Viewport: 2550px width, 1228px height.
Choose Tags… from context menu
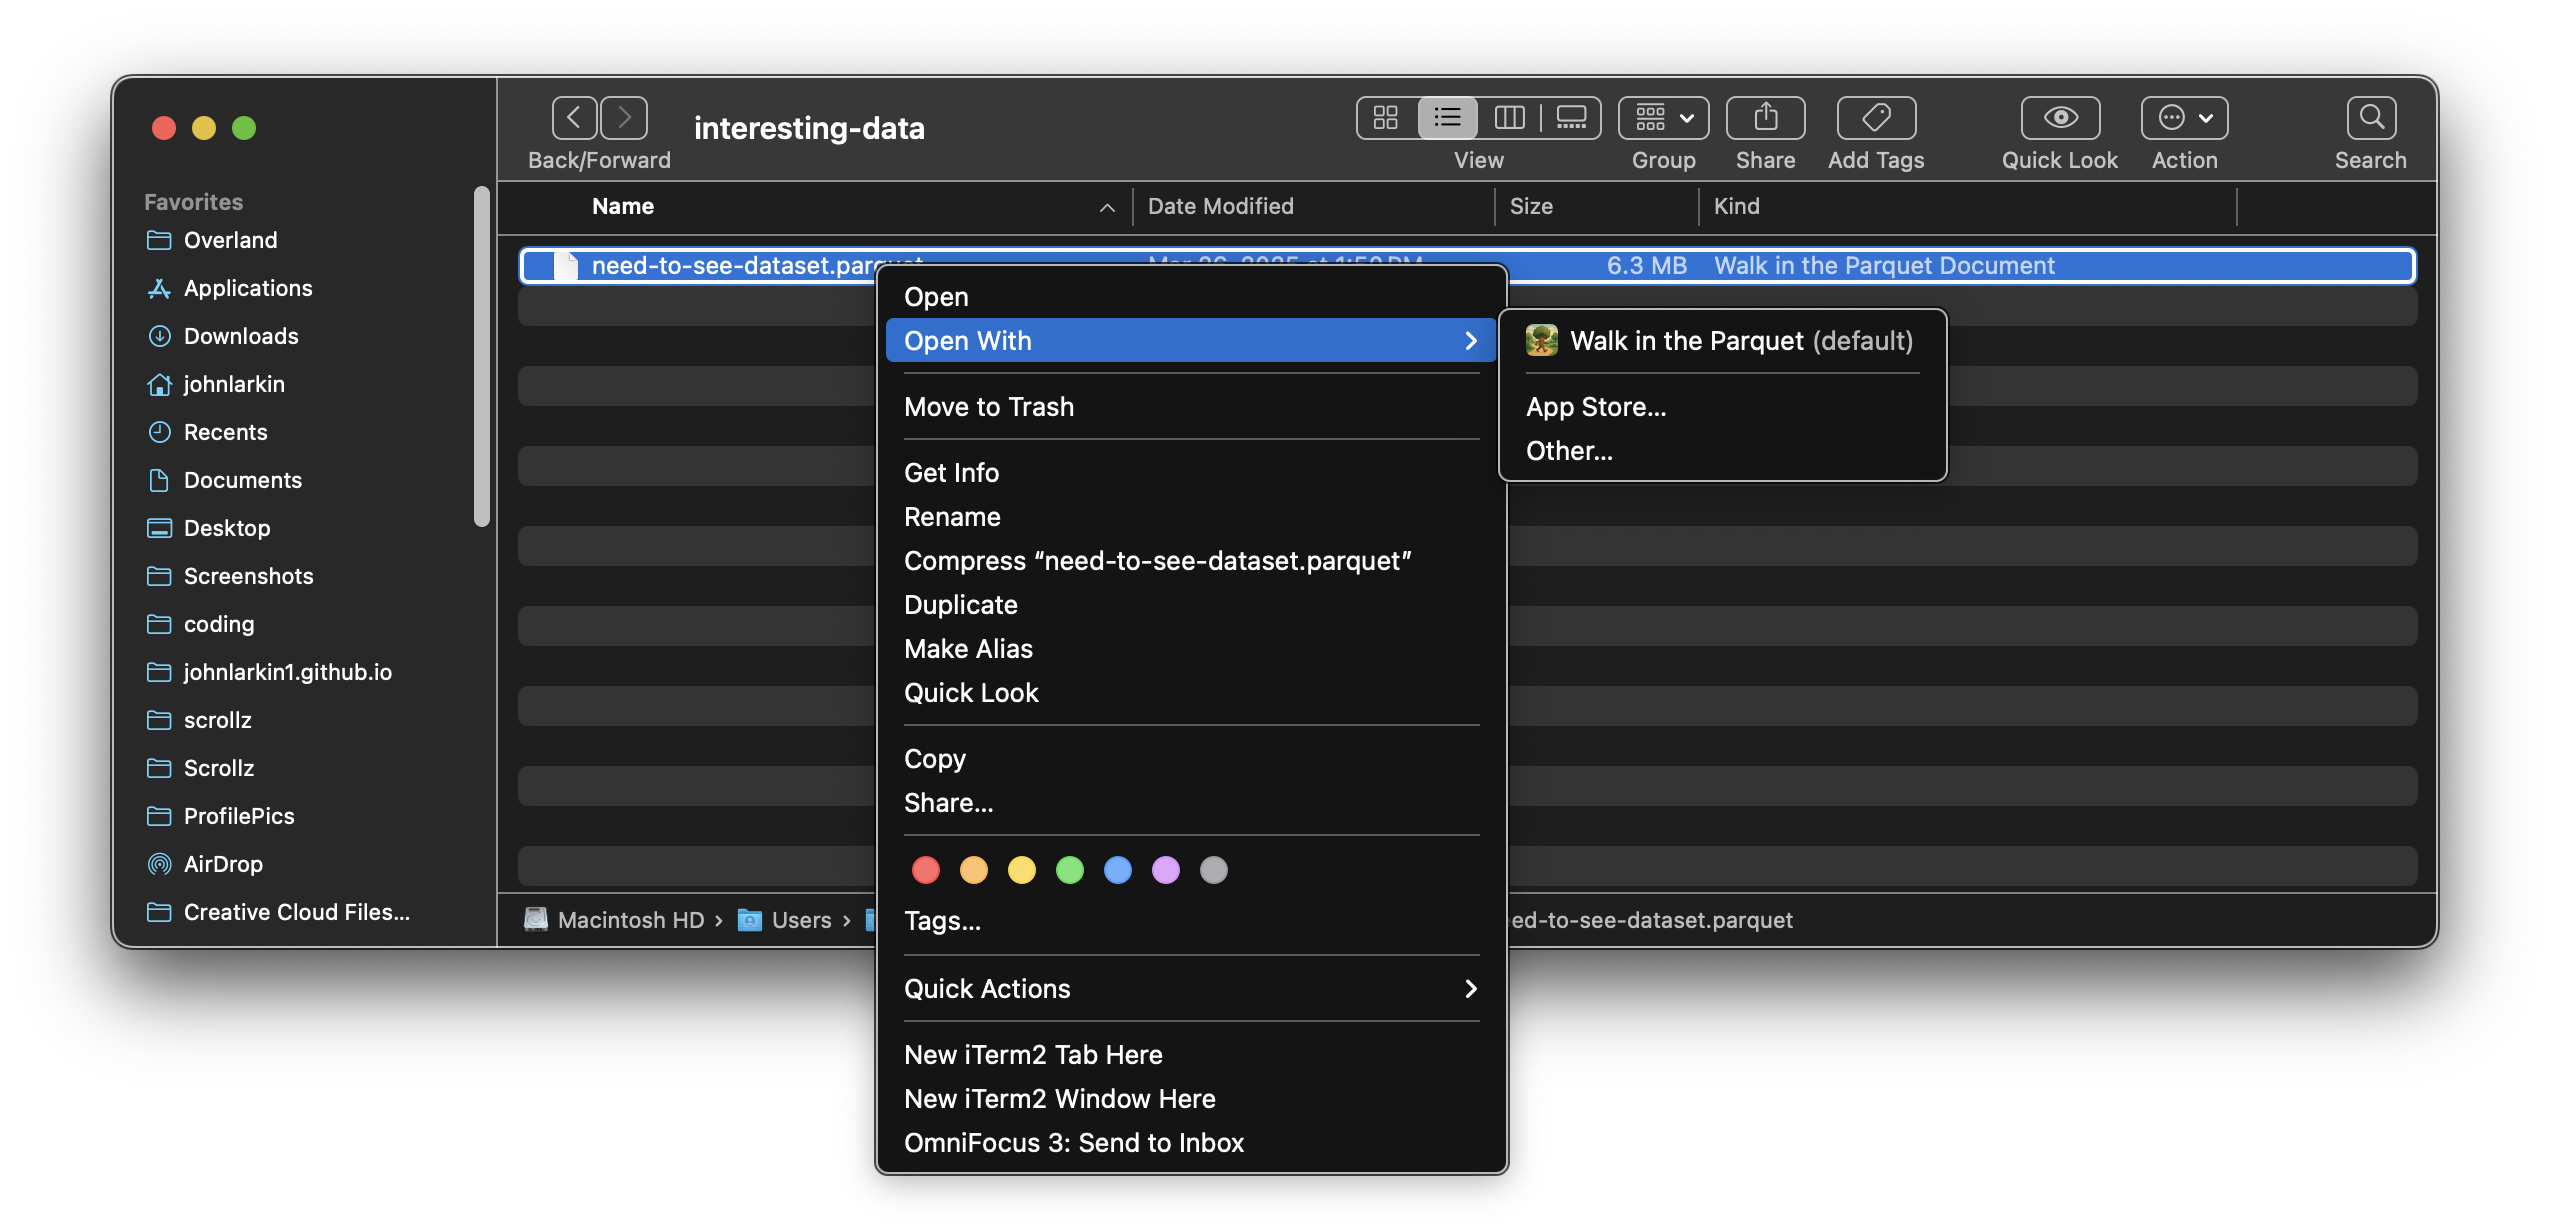point(1191,921)
